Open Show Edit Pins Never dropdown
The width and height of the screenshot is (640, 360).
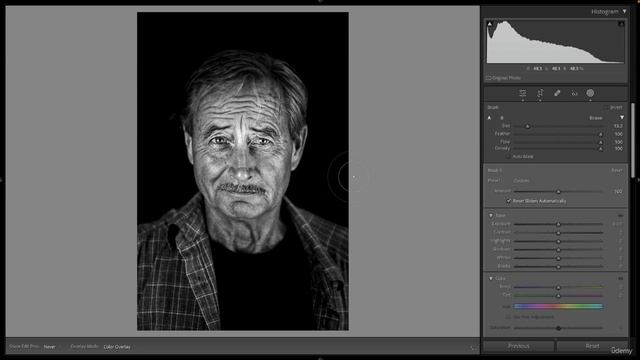(50, 347)
